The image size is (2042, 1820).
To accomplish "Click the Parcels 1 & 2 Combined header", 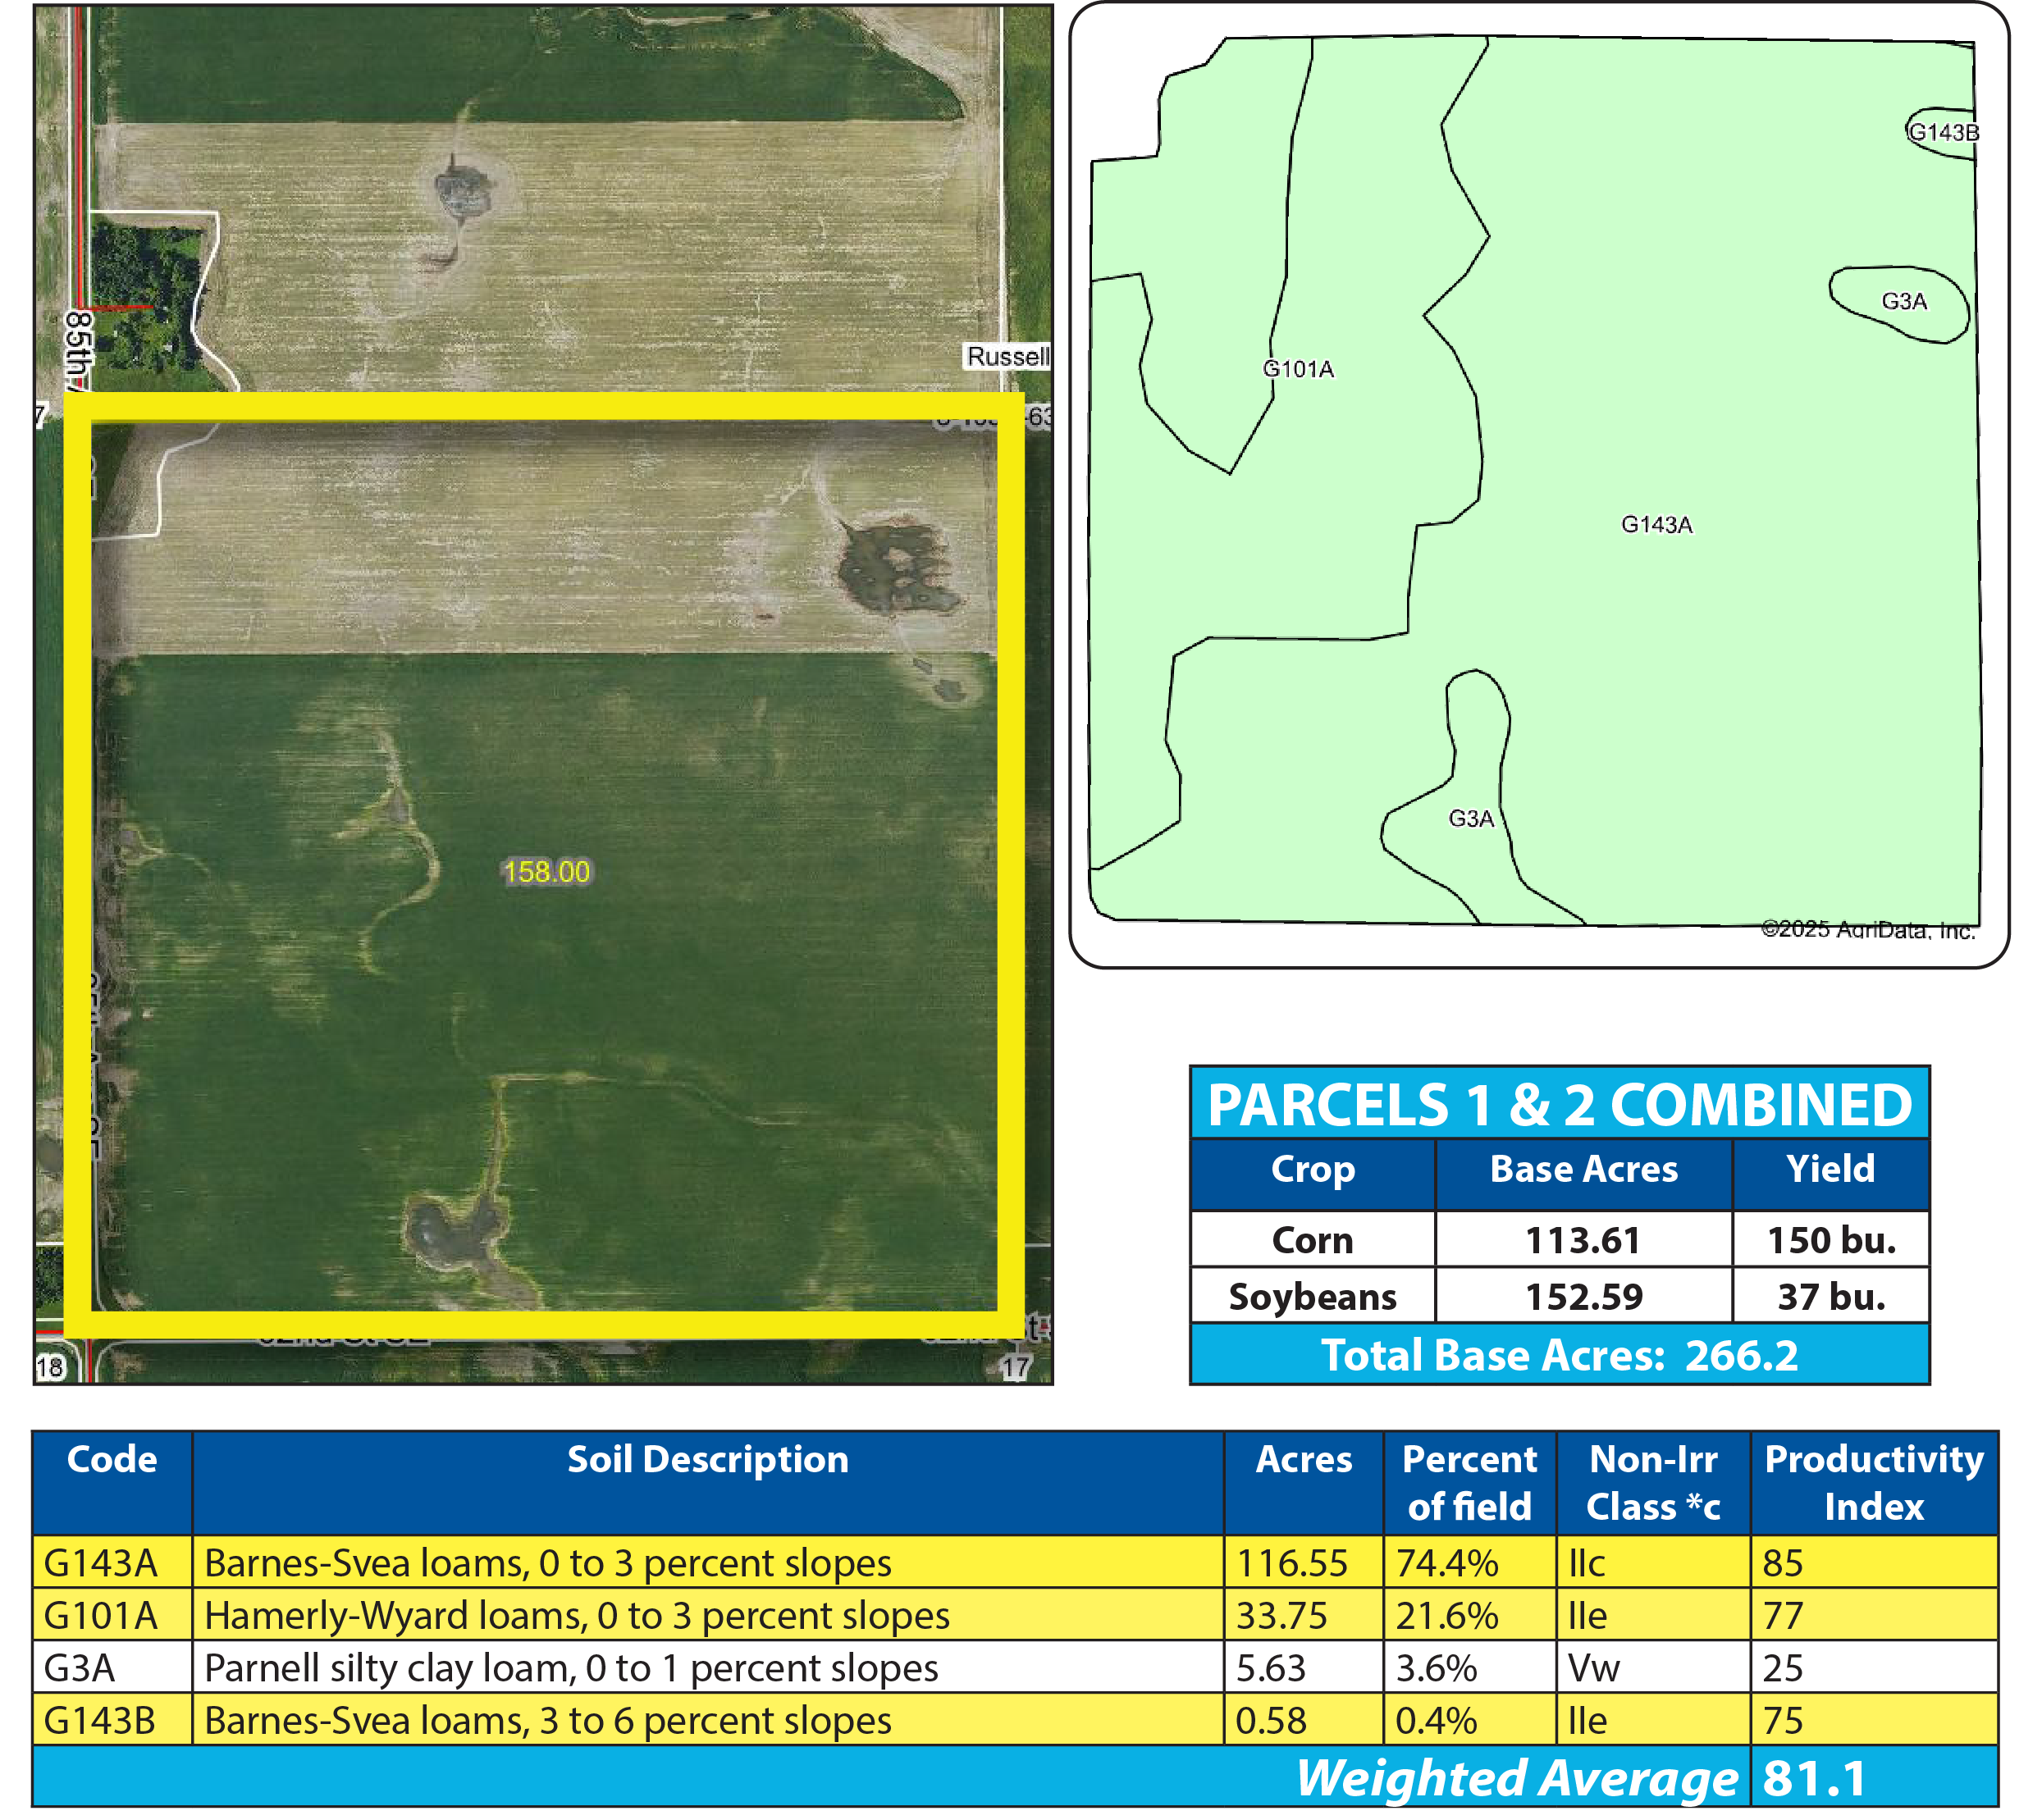I will pos(1559,1105).
